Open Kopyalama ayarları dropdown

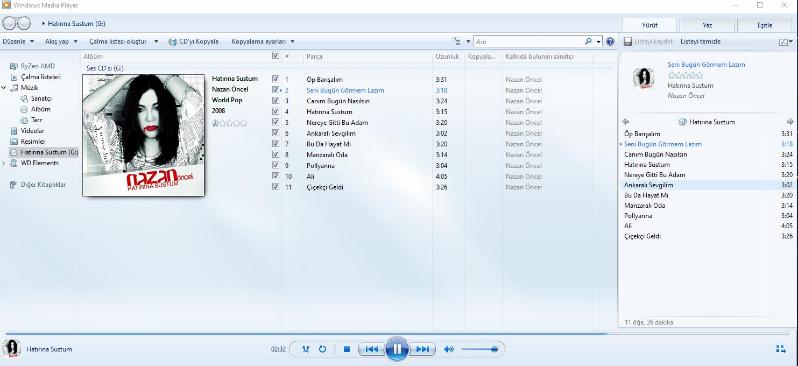click(x=263, y=42)
